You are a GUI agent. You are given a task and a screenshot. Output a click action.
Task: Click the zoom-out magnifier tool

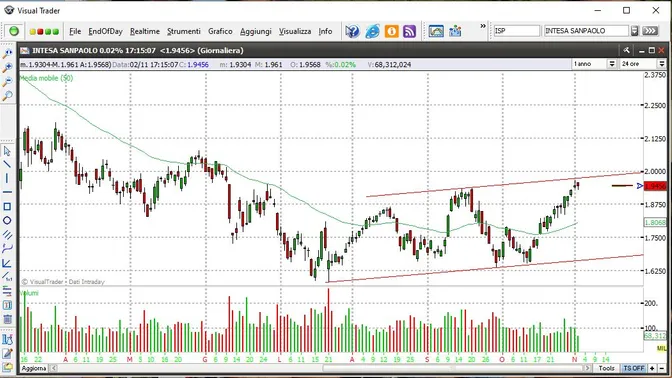[x=7, y=81]
